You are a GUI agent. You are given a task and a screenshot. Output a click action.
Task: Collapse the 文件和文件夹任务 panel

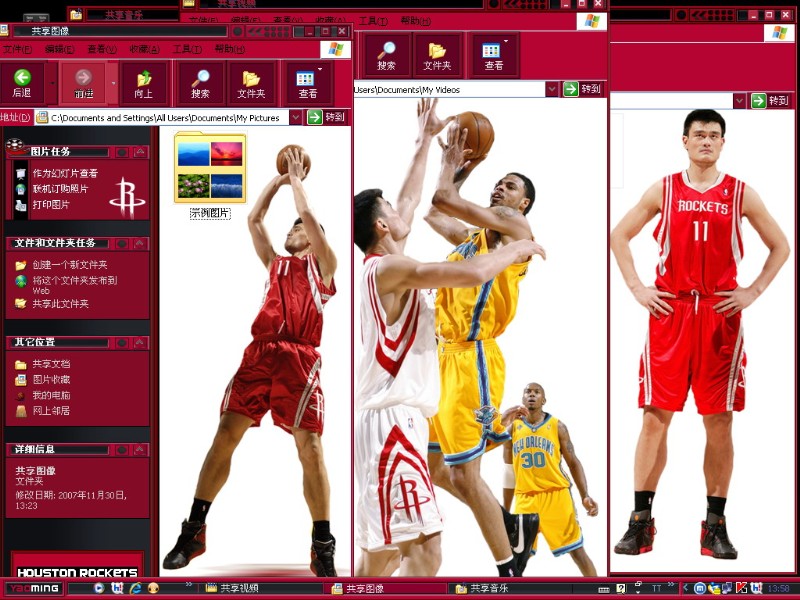pyautogui.click(x=140, y=243)
